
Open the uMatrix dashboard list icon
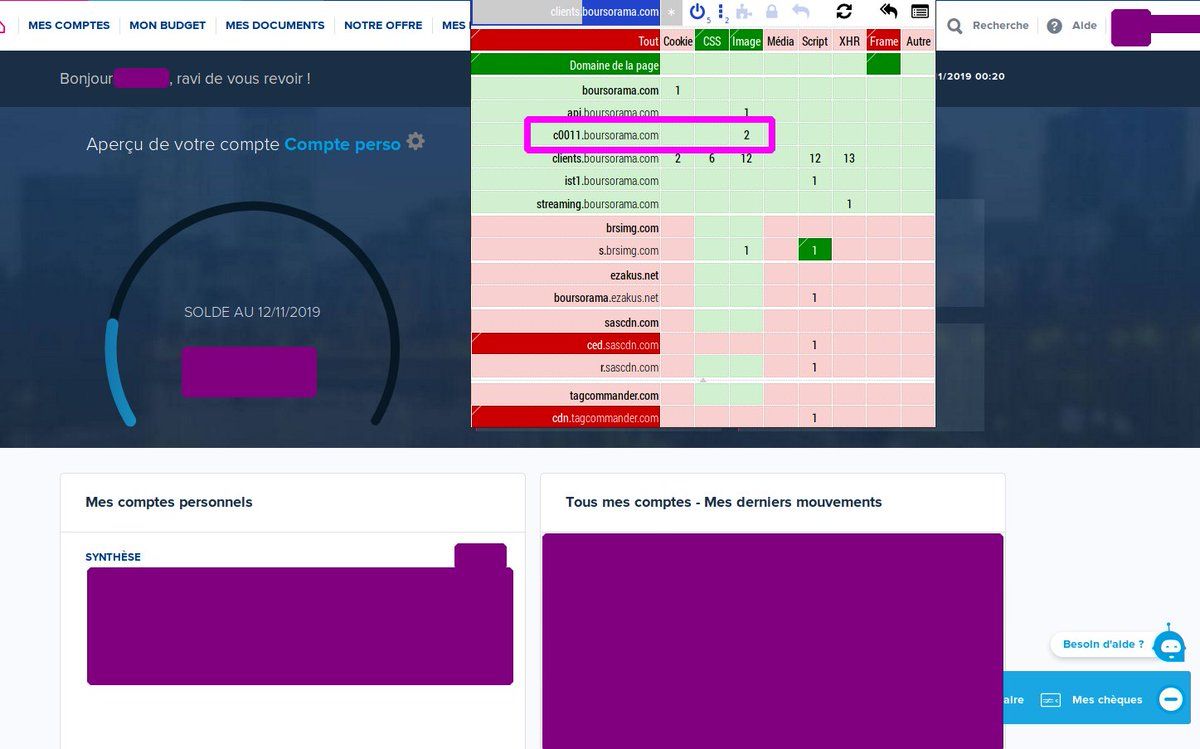point(920,12)
